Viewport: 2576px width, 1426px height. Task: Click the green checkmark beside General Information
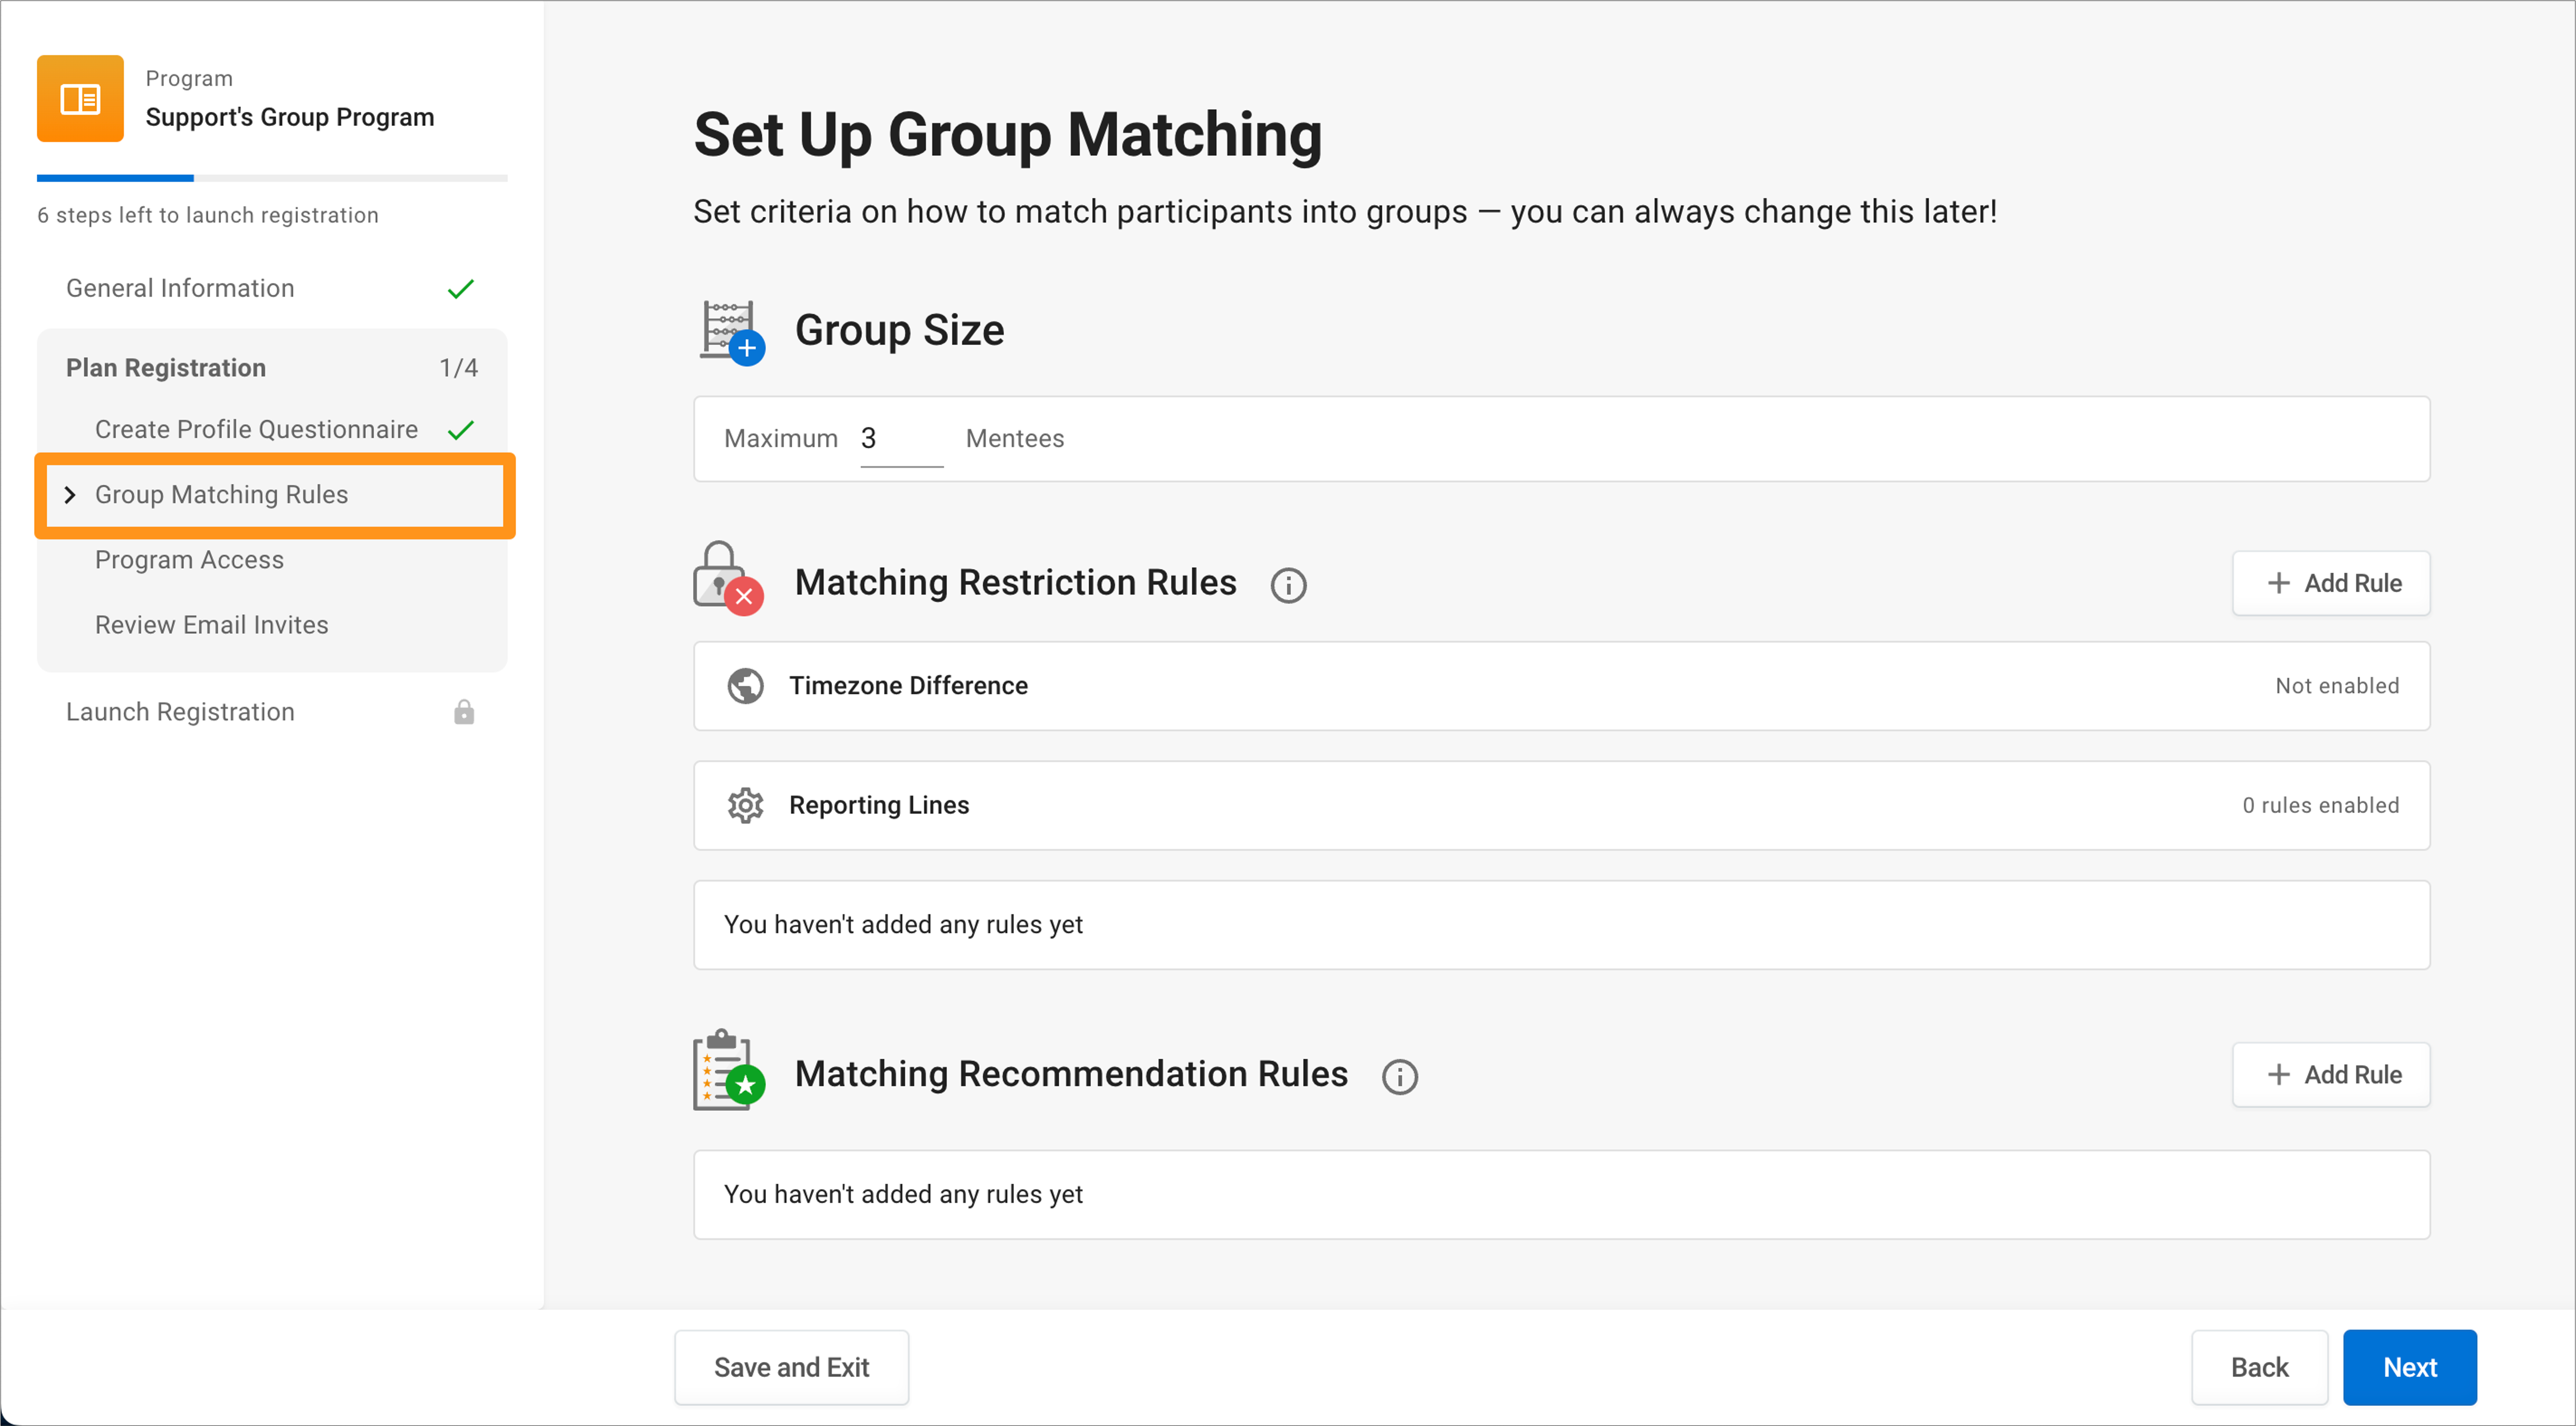460,289
